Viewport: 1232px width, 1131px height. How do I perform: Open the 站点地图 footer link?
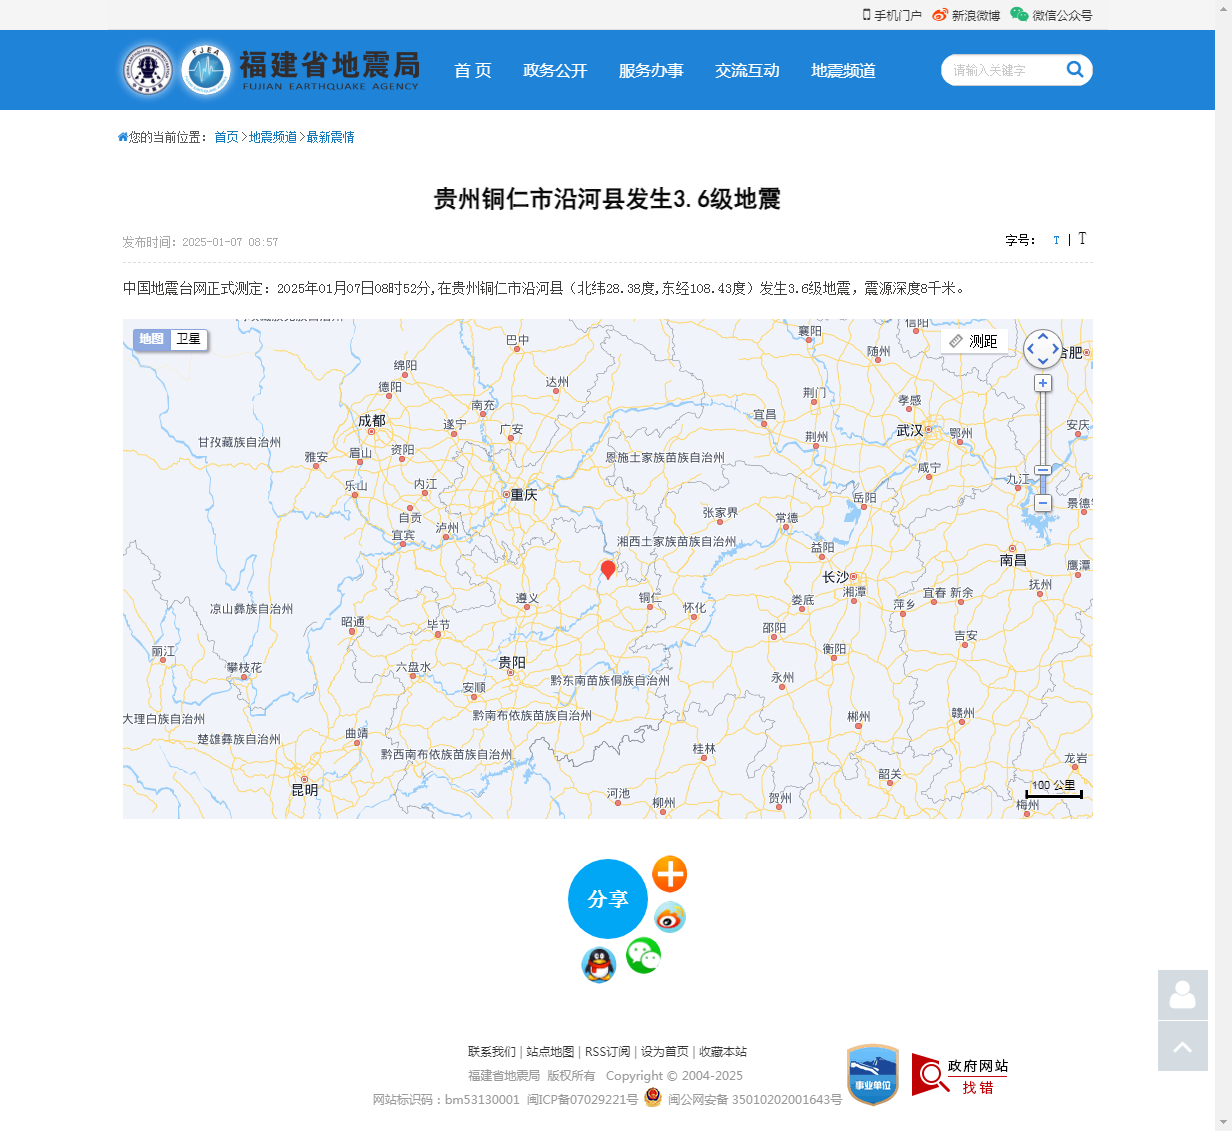tap(550, 1051)
